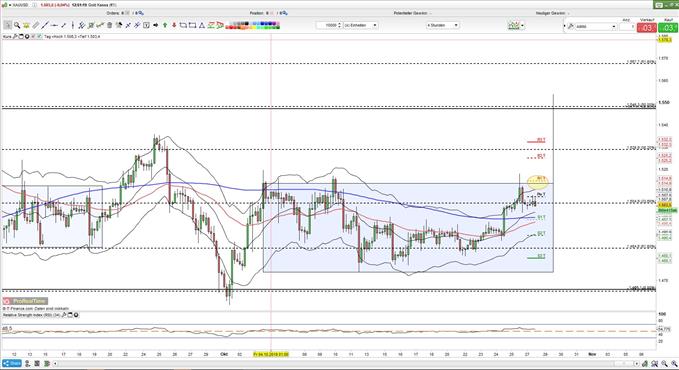Select the triangle drawing tool
This screenshot has width=679, height=370.
(x=201, y=25)
